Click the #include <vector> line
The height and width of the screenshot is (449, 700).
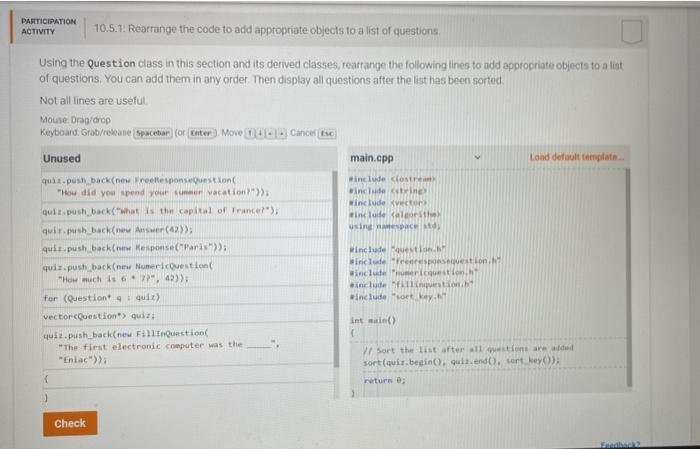click(x=388, y=203)
